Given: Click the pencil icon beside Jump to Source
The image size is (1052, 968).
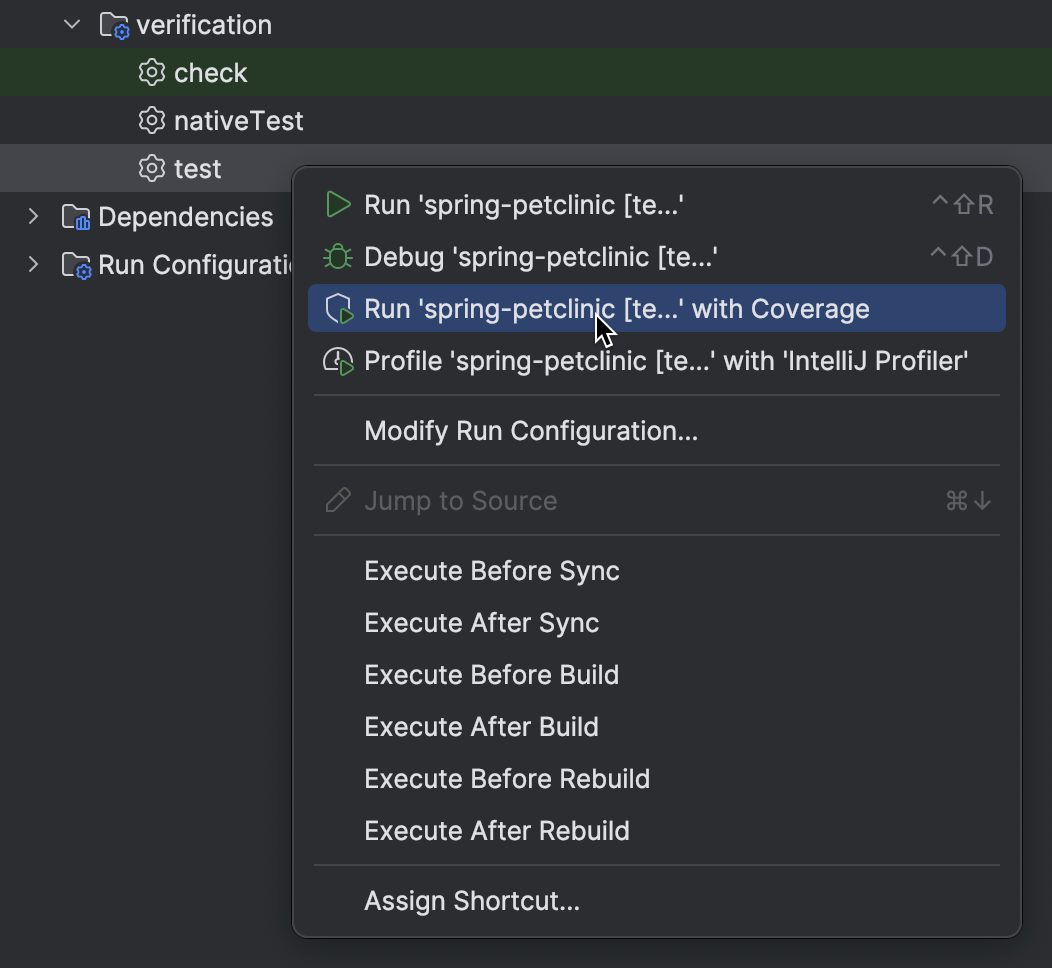Looking at the screenshot, I should (338, 500).
